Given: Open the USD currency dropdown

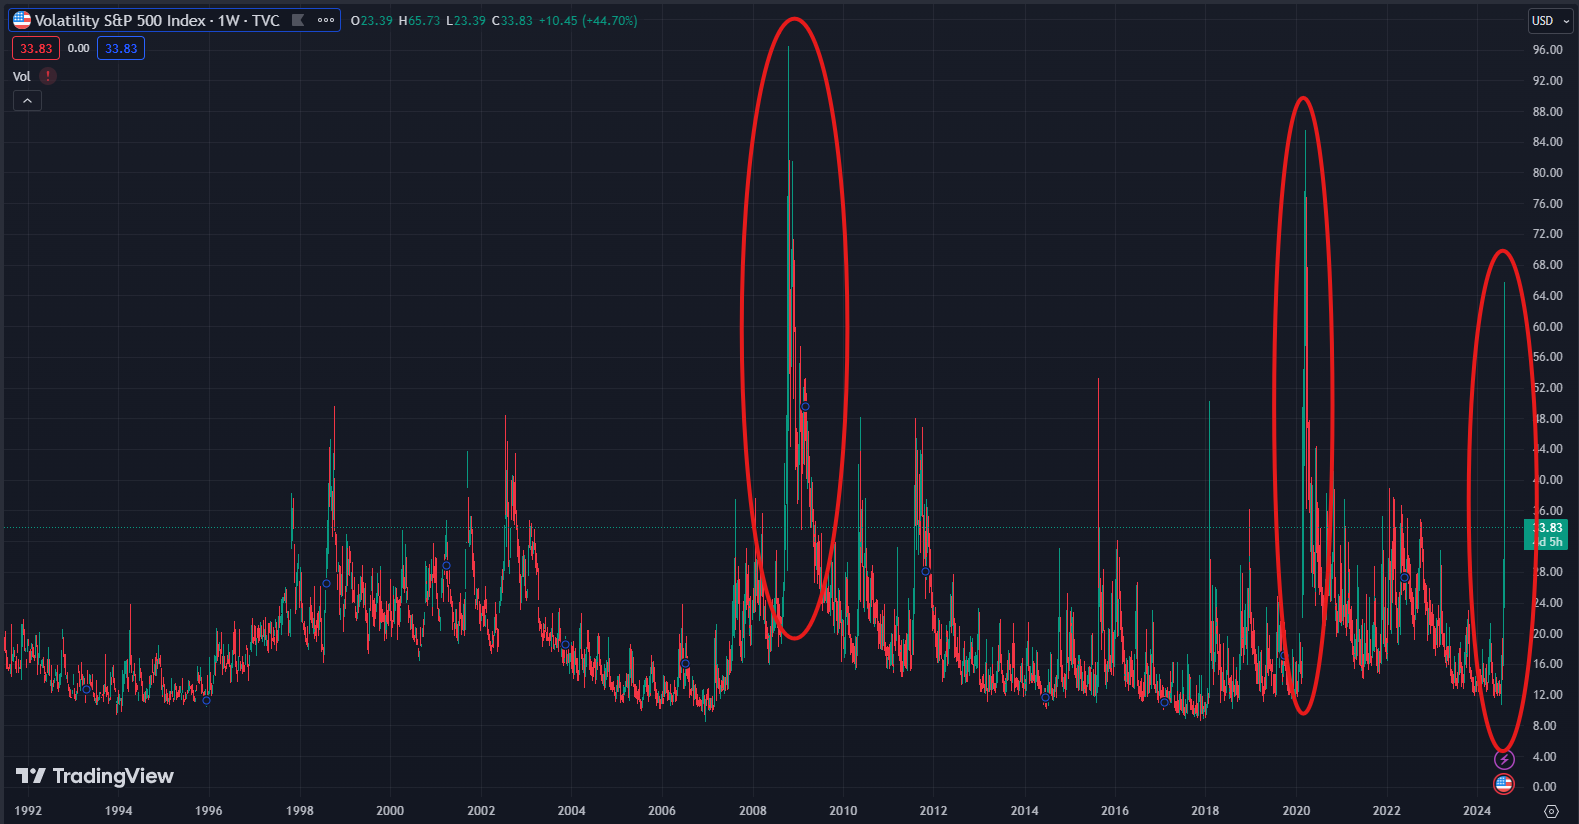Looking at the screenshot, I should (1551, 21).
